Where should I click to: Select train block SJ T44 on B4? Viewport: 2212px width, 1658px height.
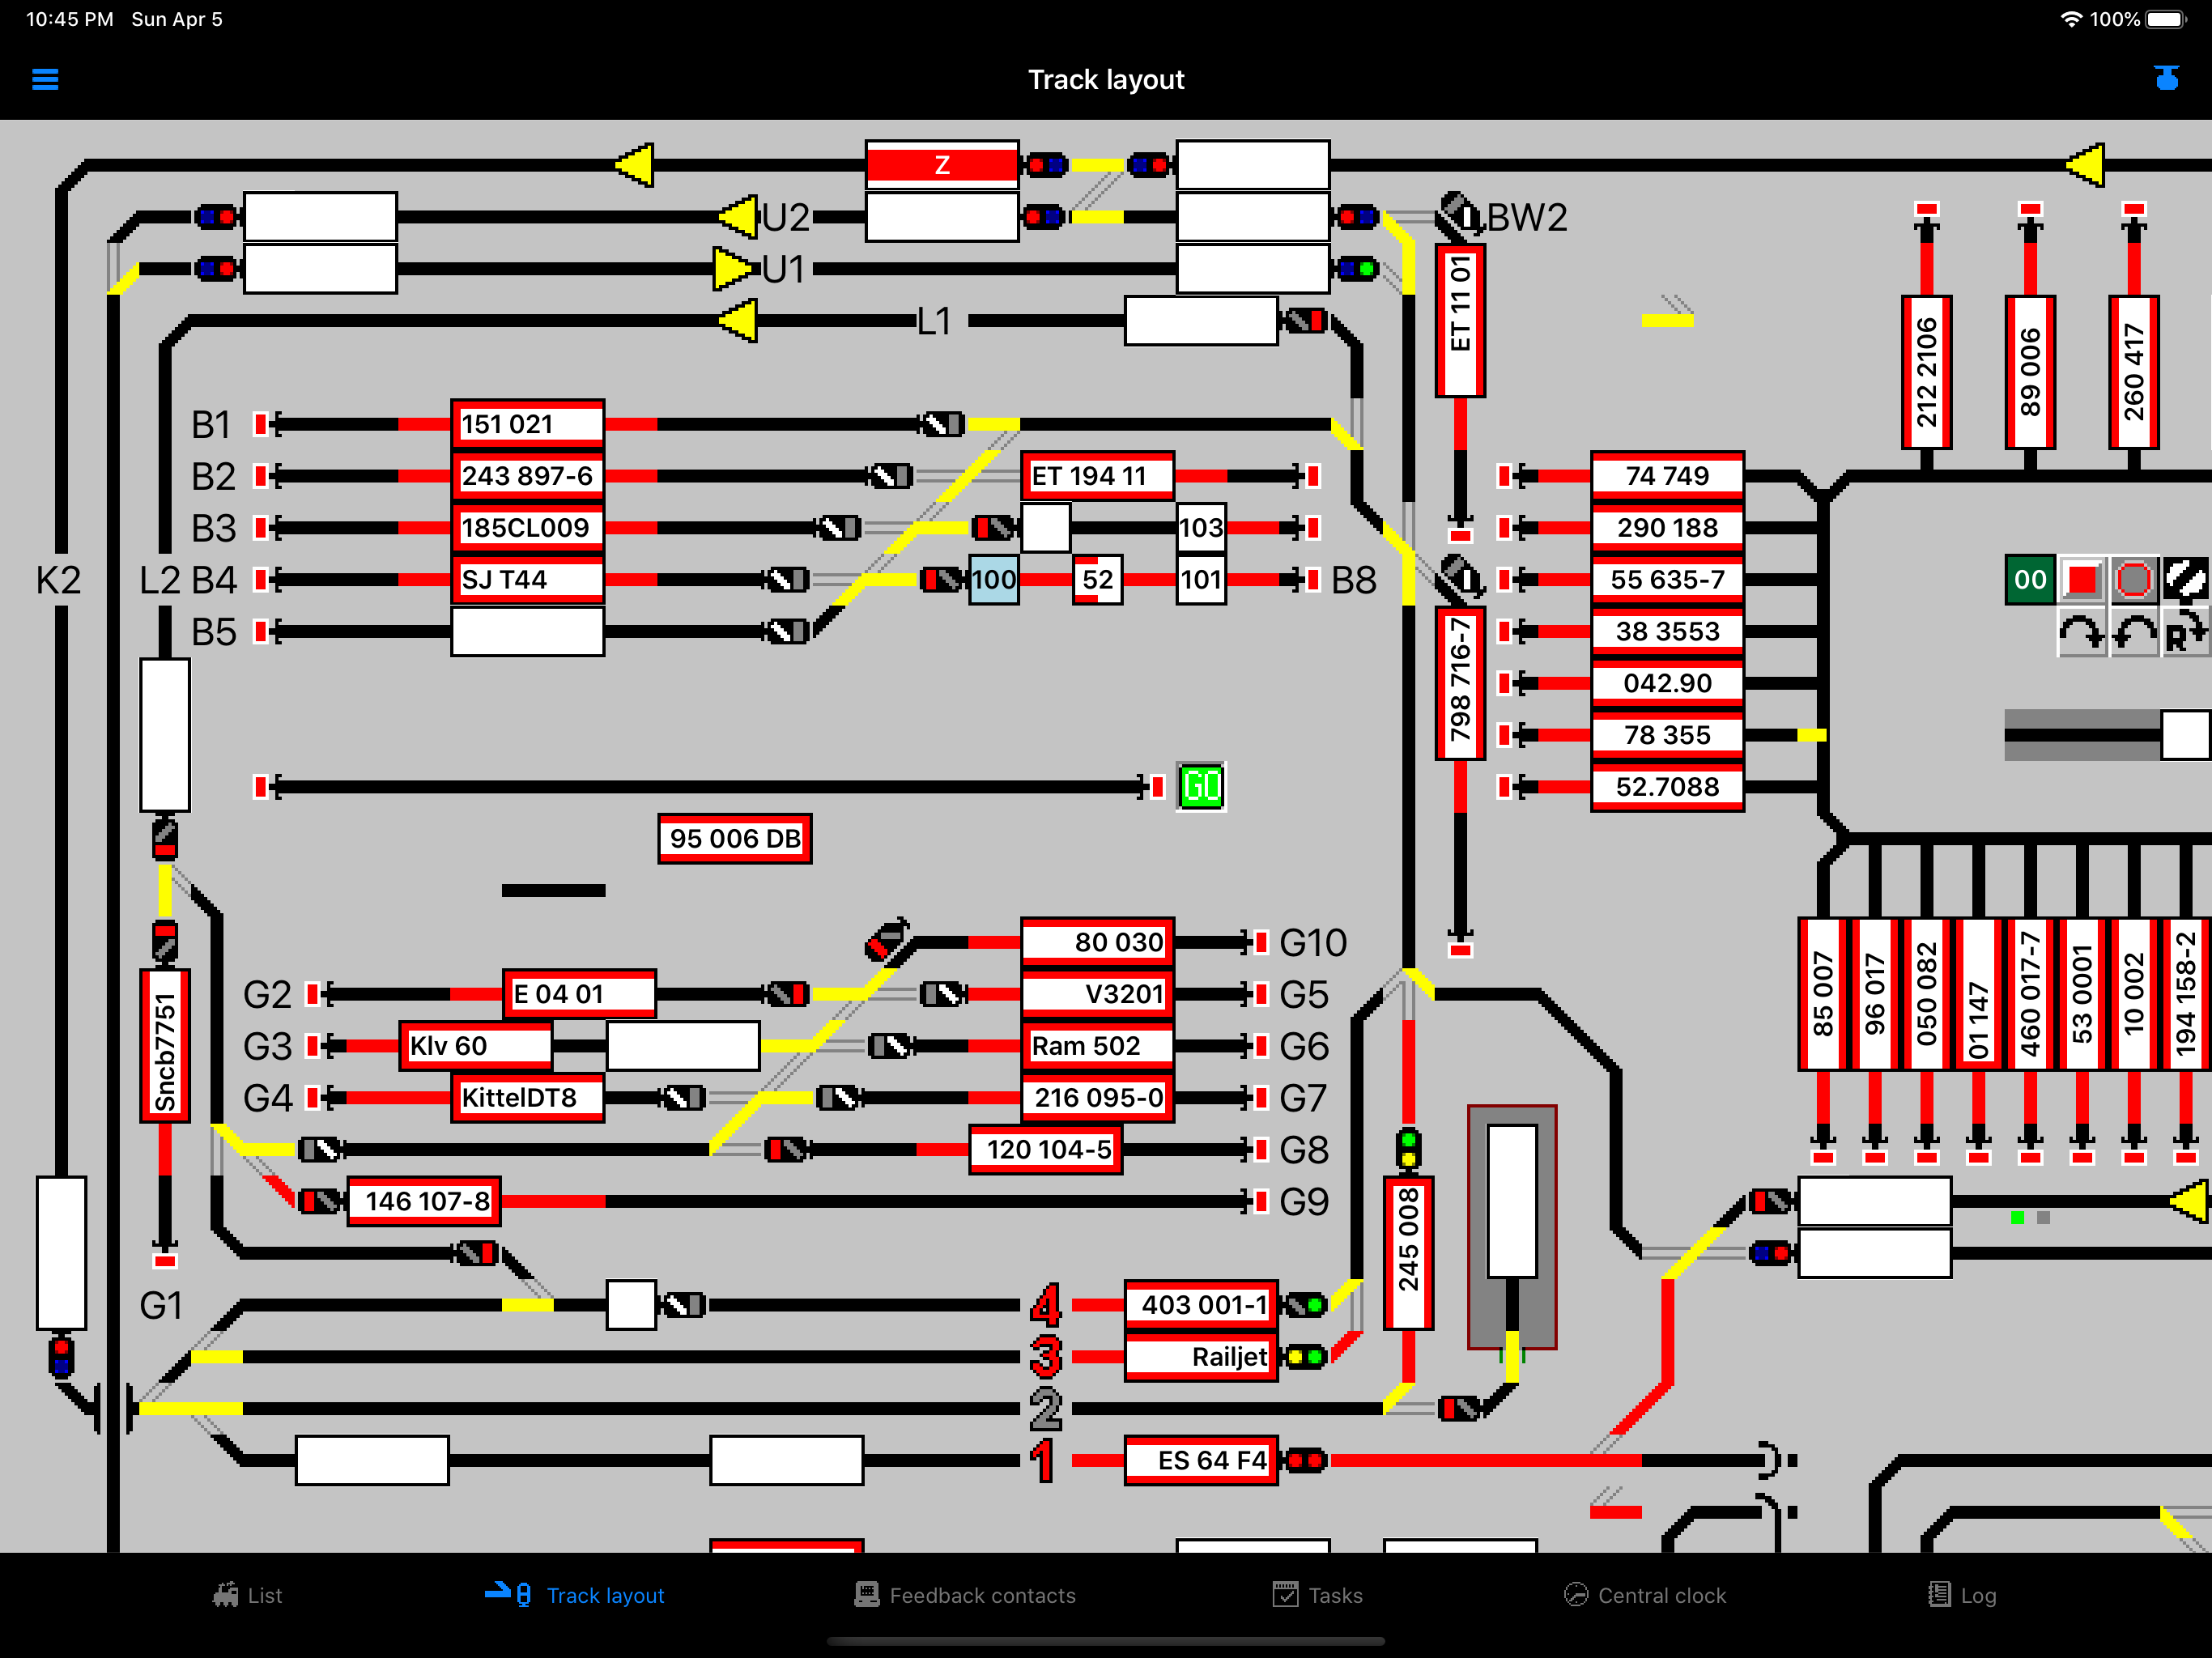pos(527,580)
